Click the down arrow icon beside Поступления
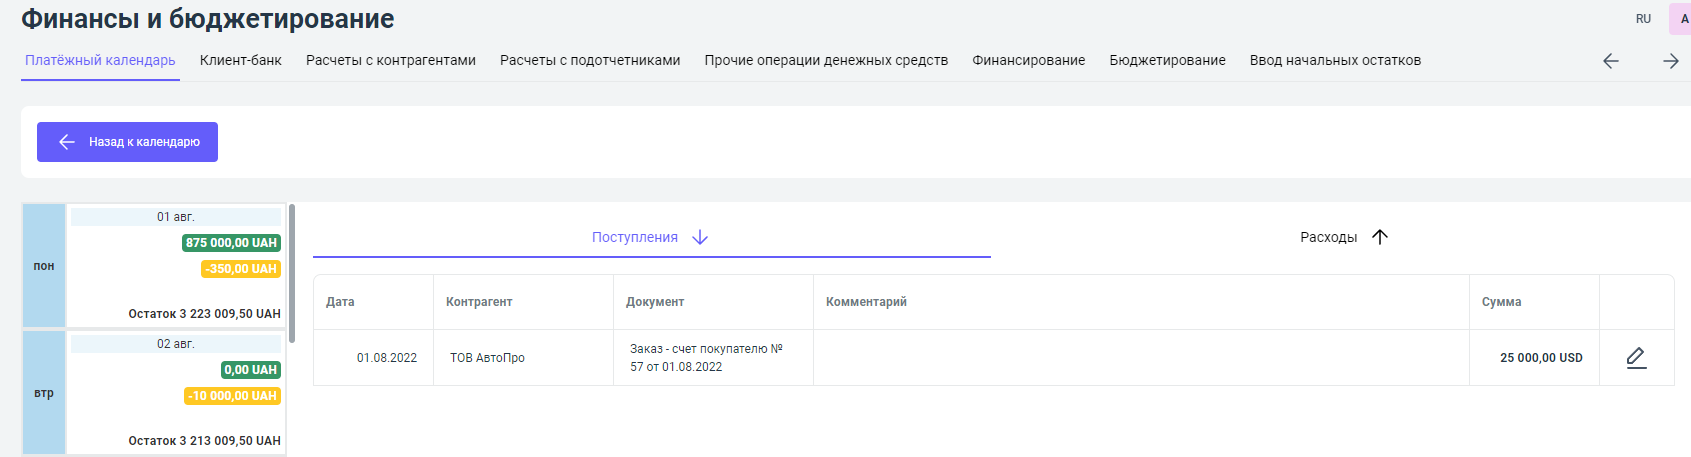Screen dimensions: 1691x457 (x=700, y=237)
